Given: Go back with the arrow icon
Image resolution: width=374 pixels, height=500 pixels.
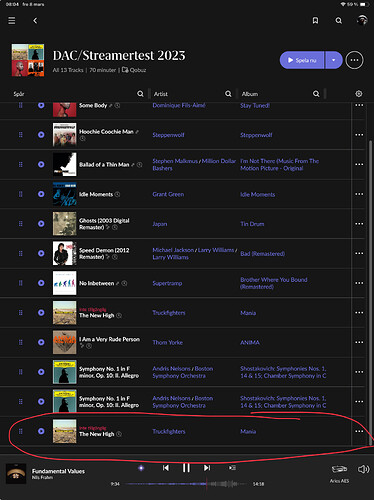Looking at the screenshot, I should tap(35, 21).
